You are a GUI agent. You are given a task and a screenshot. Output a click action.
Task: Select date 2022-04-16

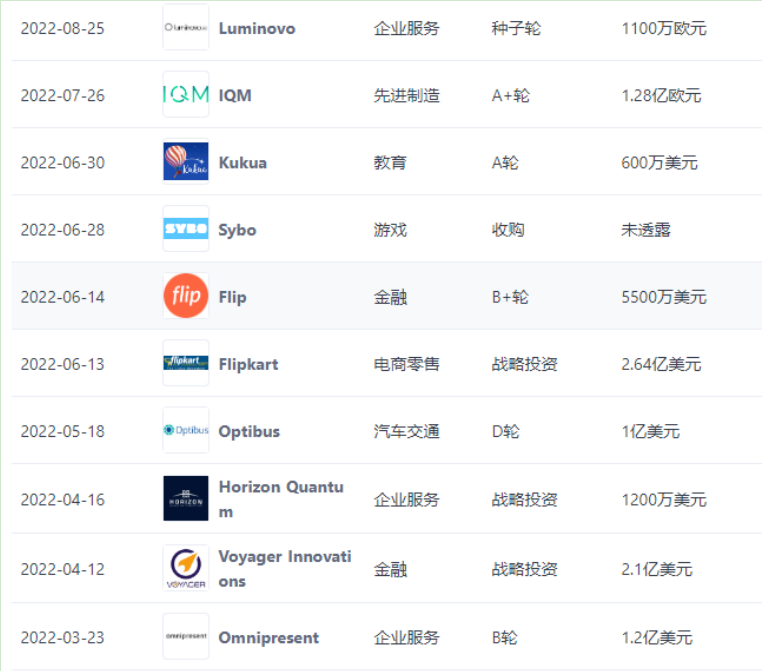pyautogui.click(x=63, y=499)
